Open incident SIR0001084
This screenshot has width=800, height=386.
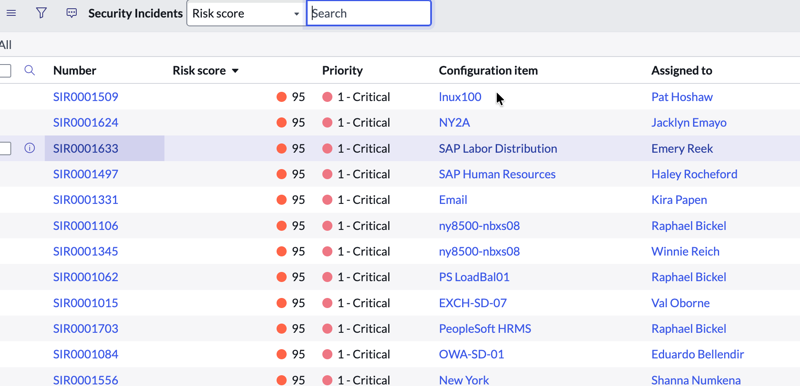[86, 354]
